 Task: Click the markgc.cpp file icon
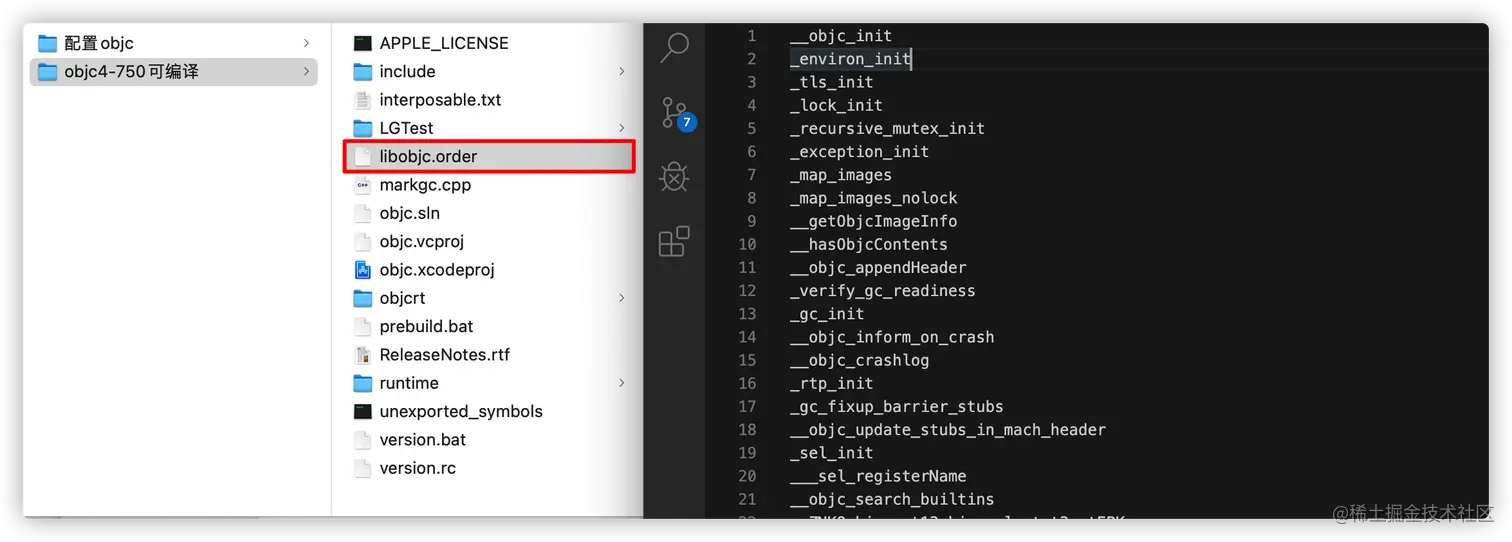[x=363, y=185]
